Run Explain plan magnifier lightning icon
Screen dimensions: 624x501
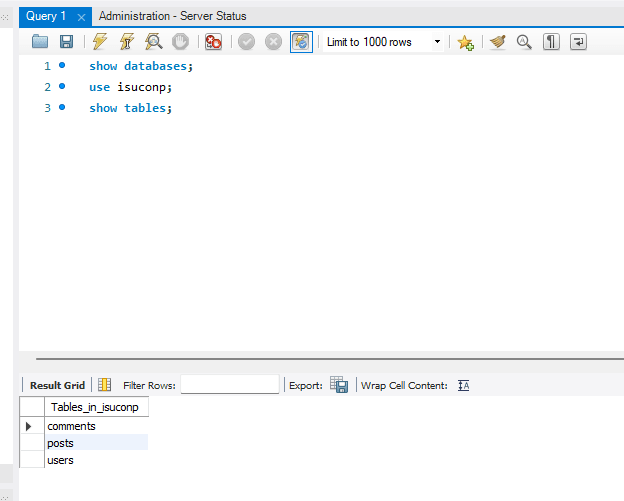[154, 42]
